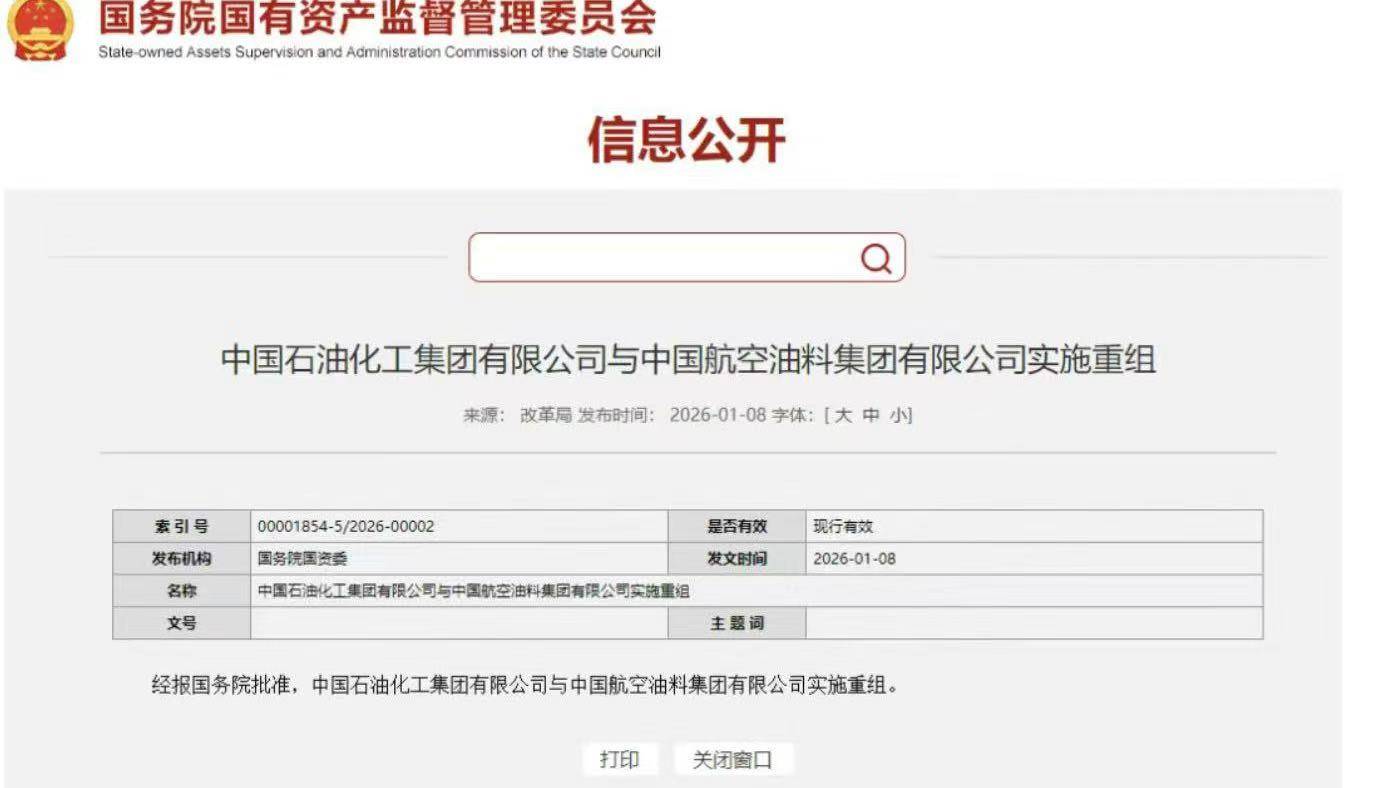1383x788 pixels.
Task: Click the 发文时间 date value 2026-01-08 in table
Action: [854, 559]
